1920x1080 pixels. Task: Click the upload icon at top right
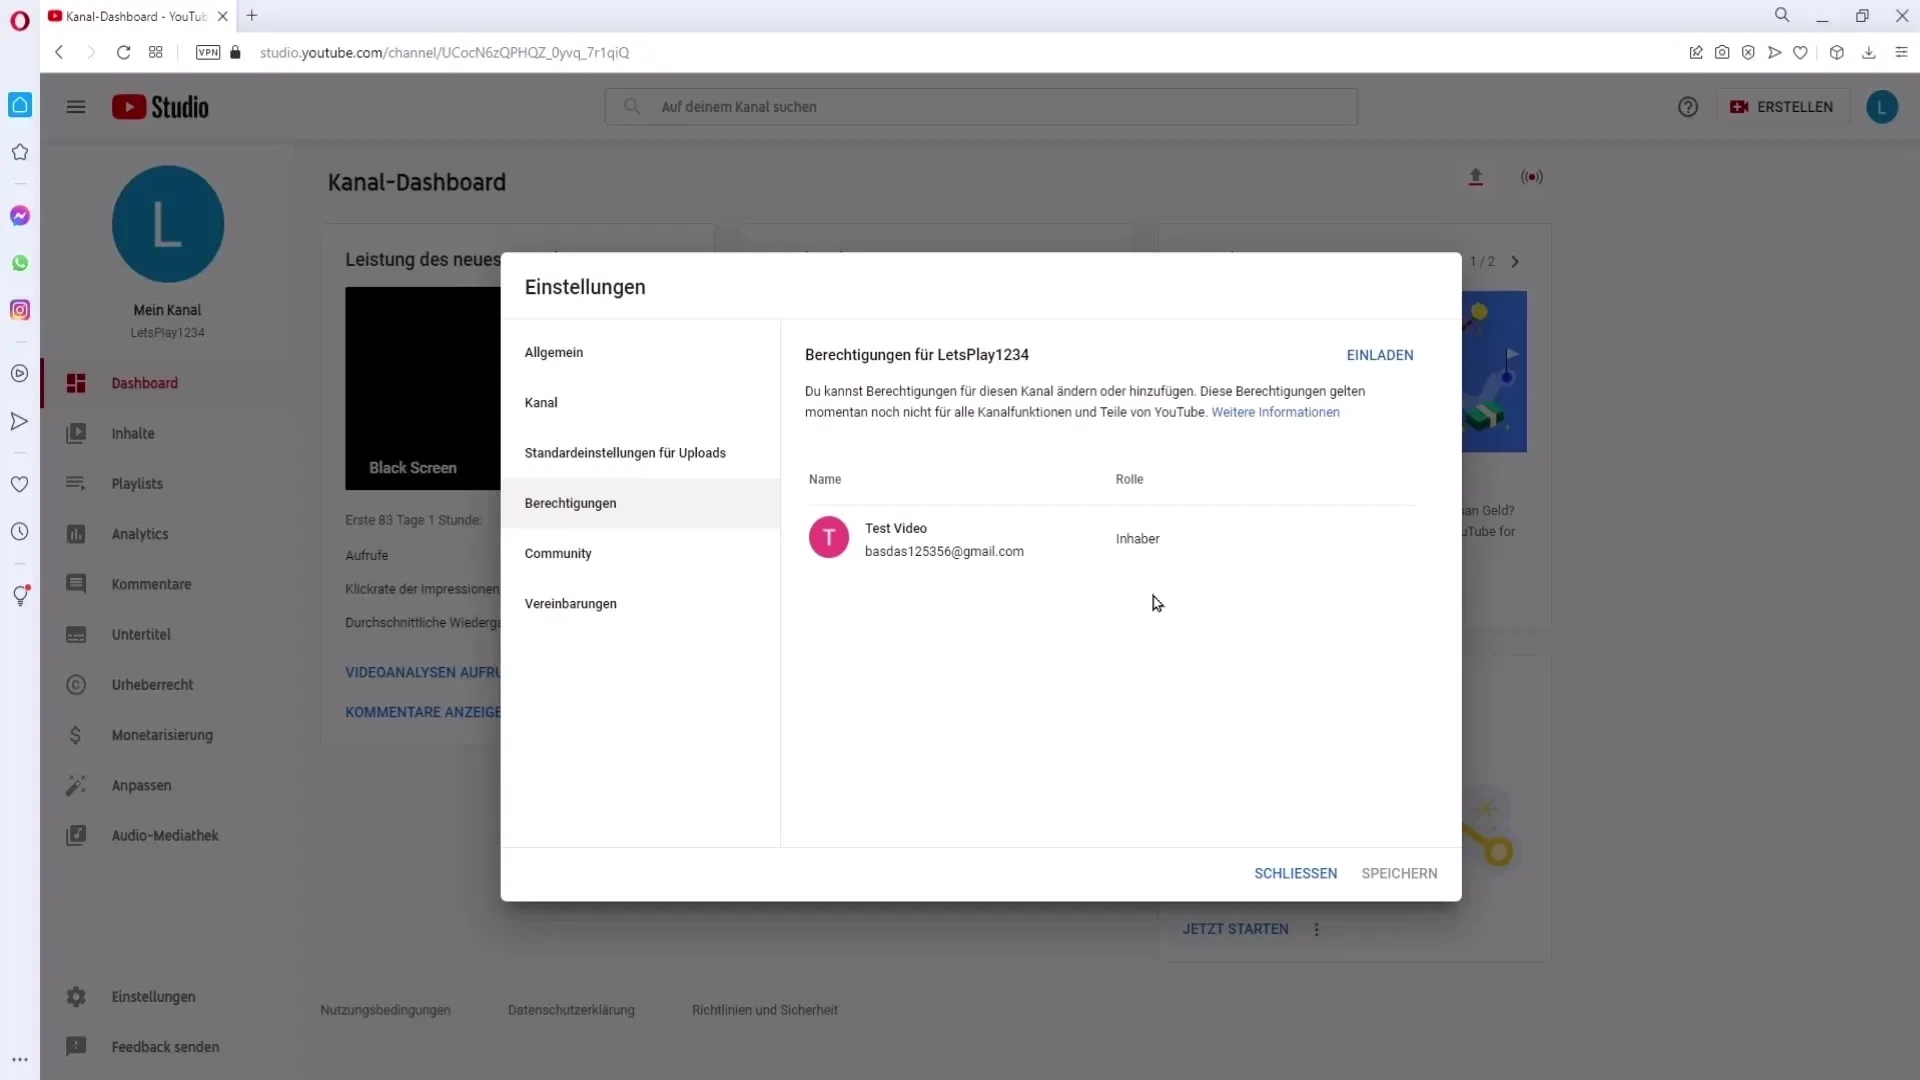pyautogui.click(x=1477, y=175)
